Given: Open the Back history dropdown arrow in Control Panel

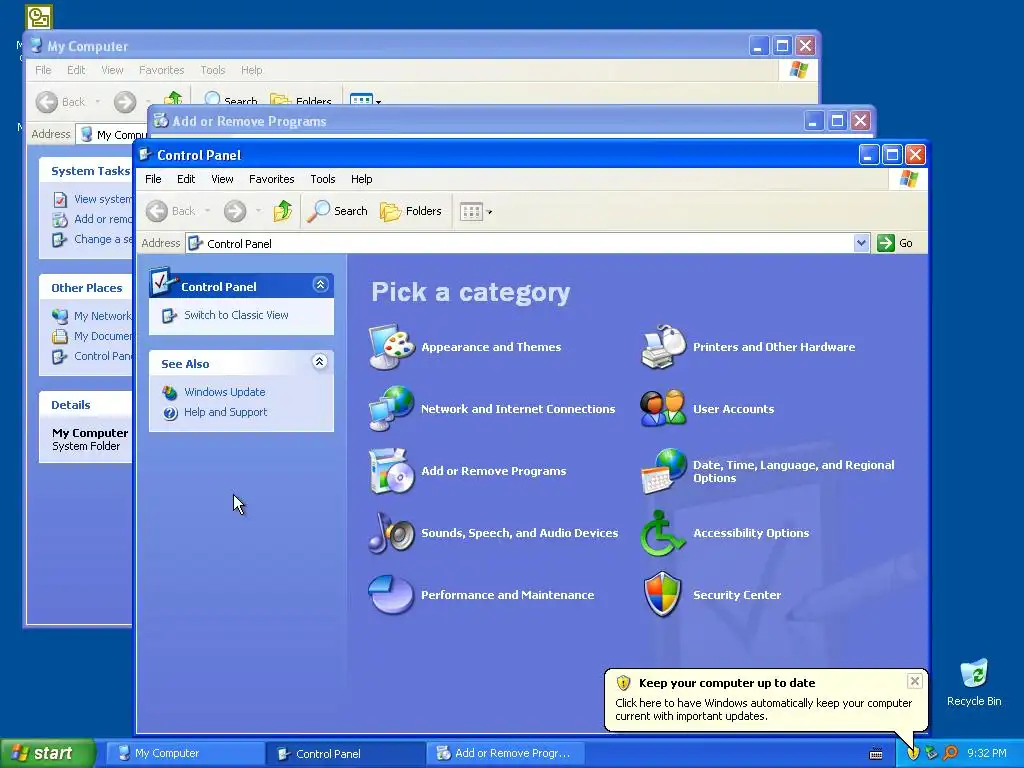Looking at the screenshot, I should [x=208, y=211].
